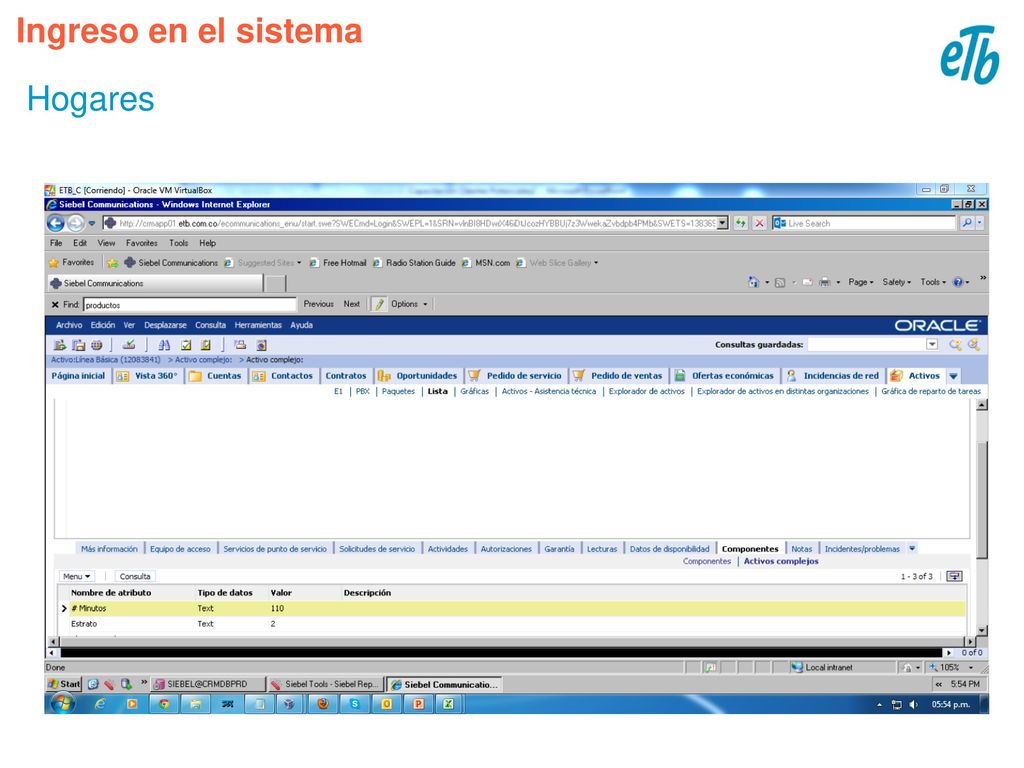Image resolution: width=1024 pixels, height=768 pixels.
Task: Expand the Page menu in IE command bar
Action: coord(861,282)
